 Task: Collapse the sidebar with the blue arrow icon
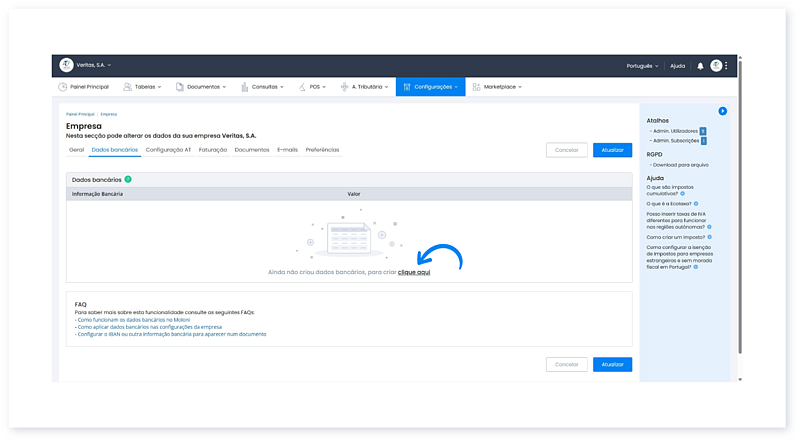click(x=722, y=111)
